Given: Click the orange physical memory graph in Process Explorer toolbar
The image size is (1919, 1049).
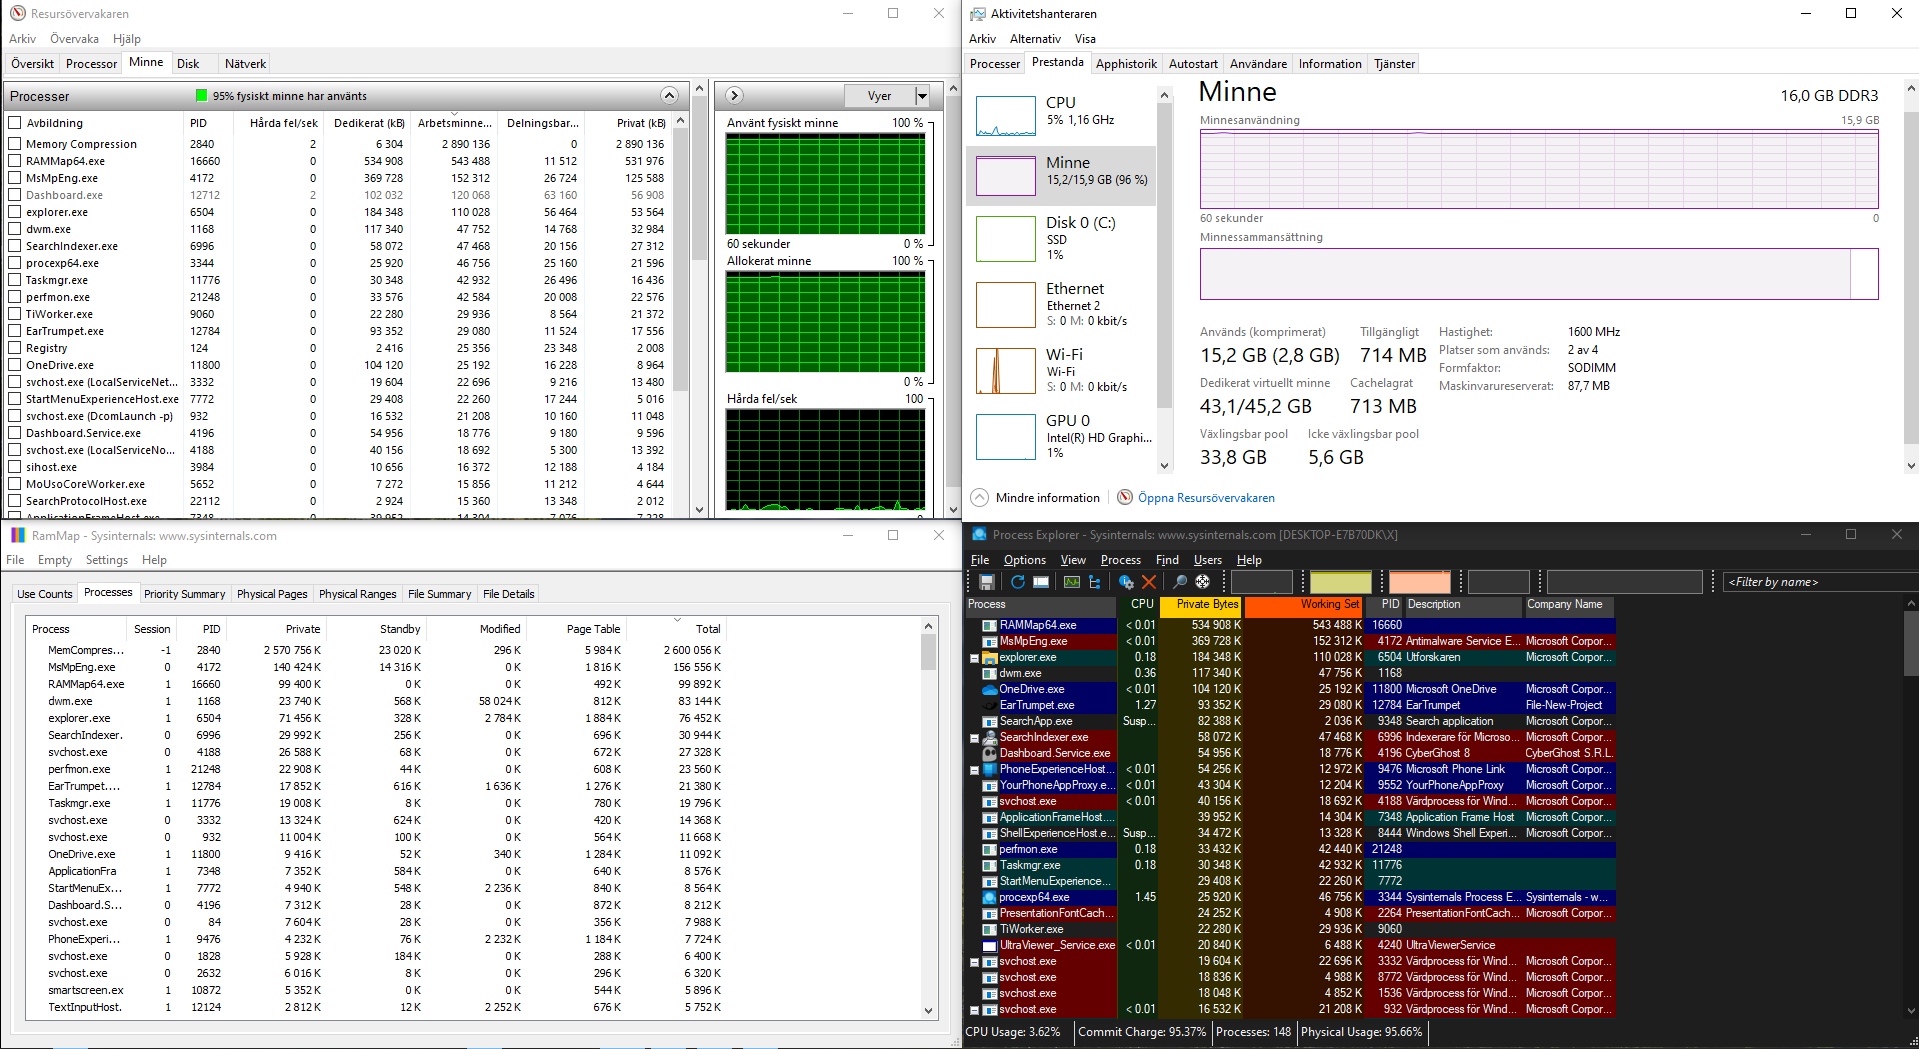Looking at the screenshot, I should click(x=1419, y=582).
